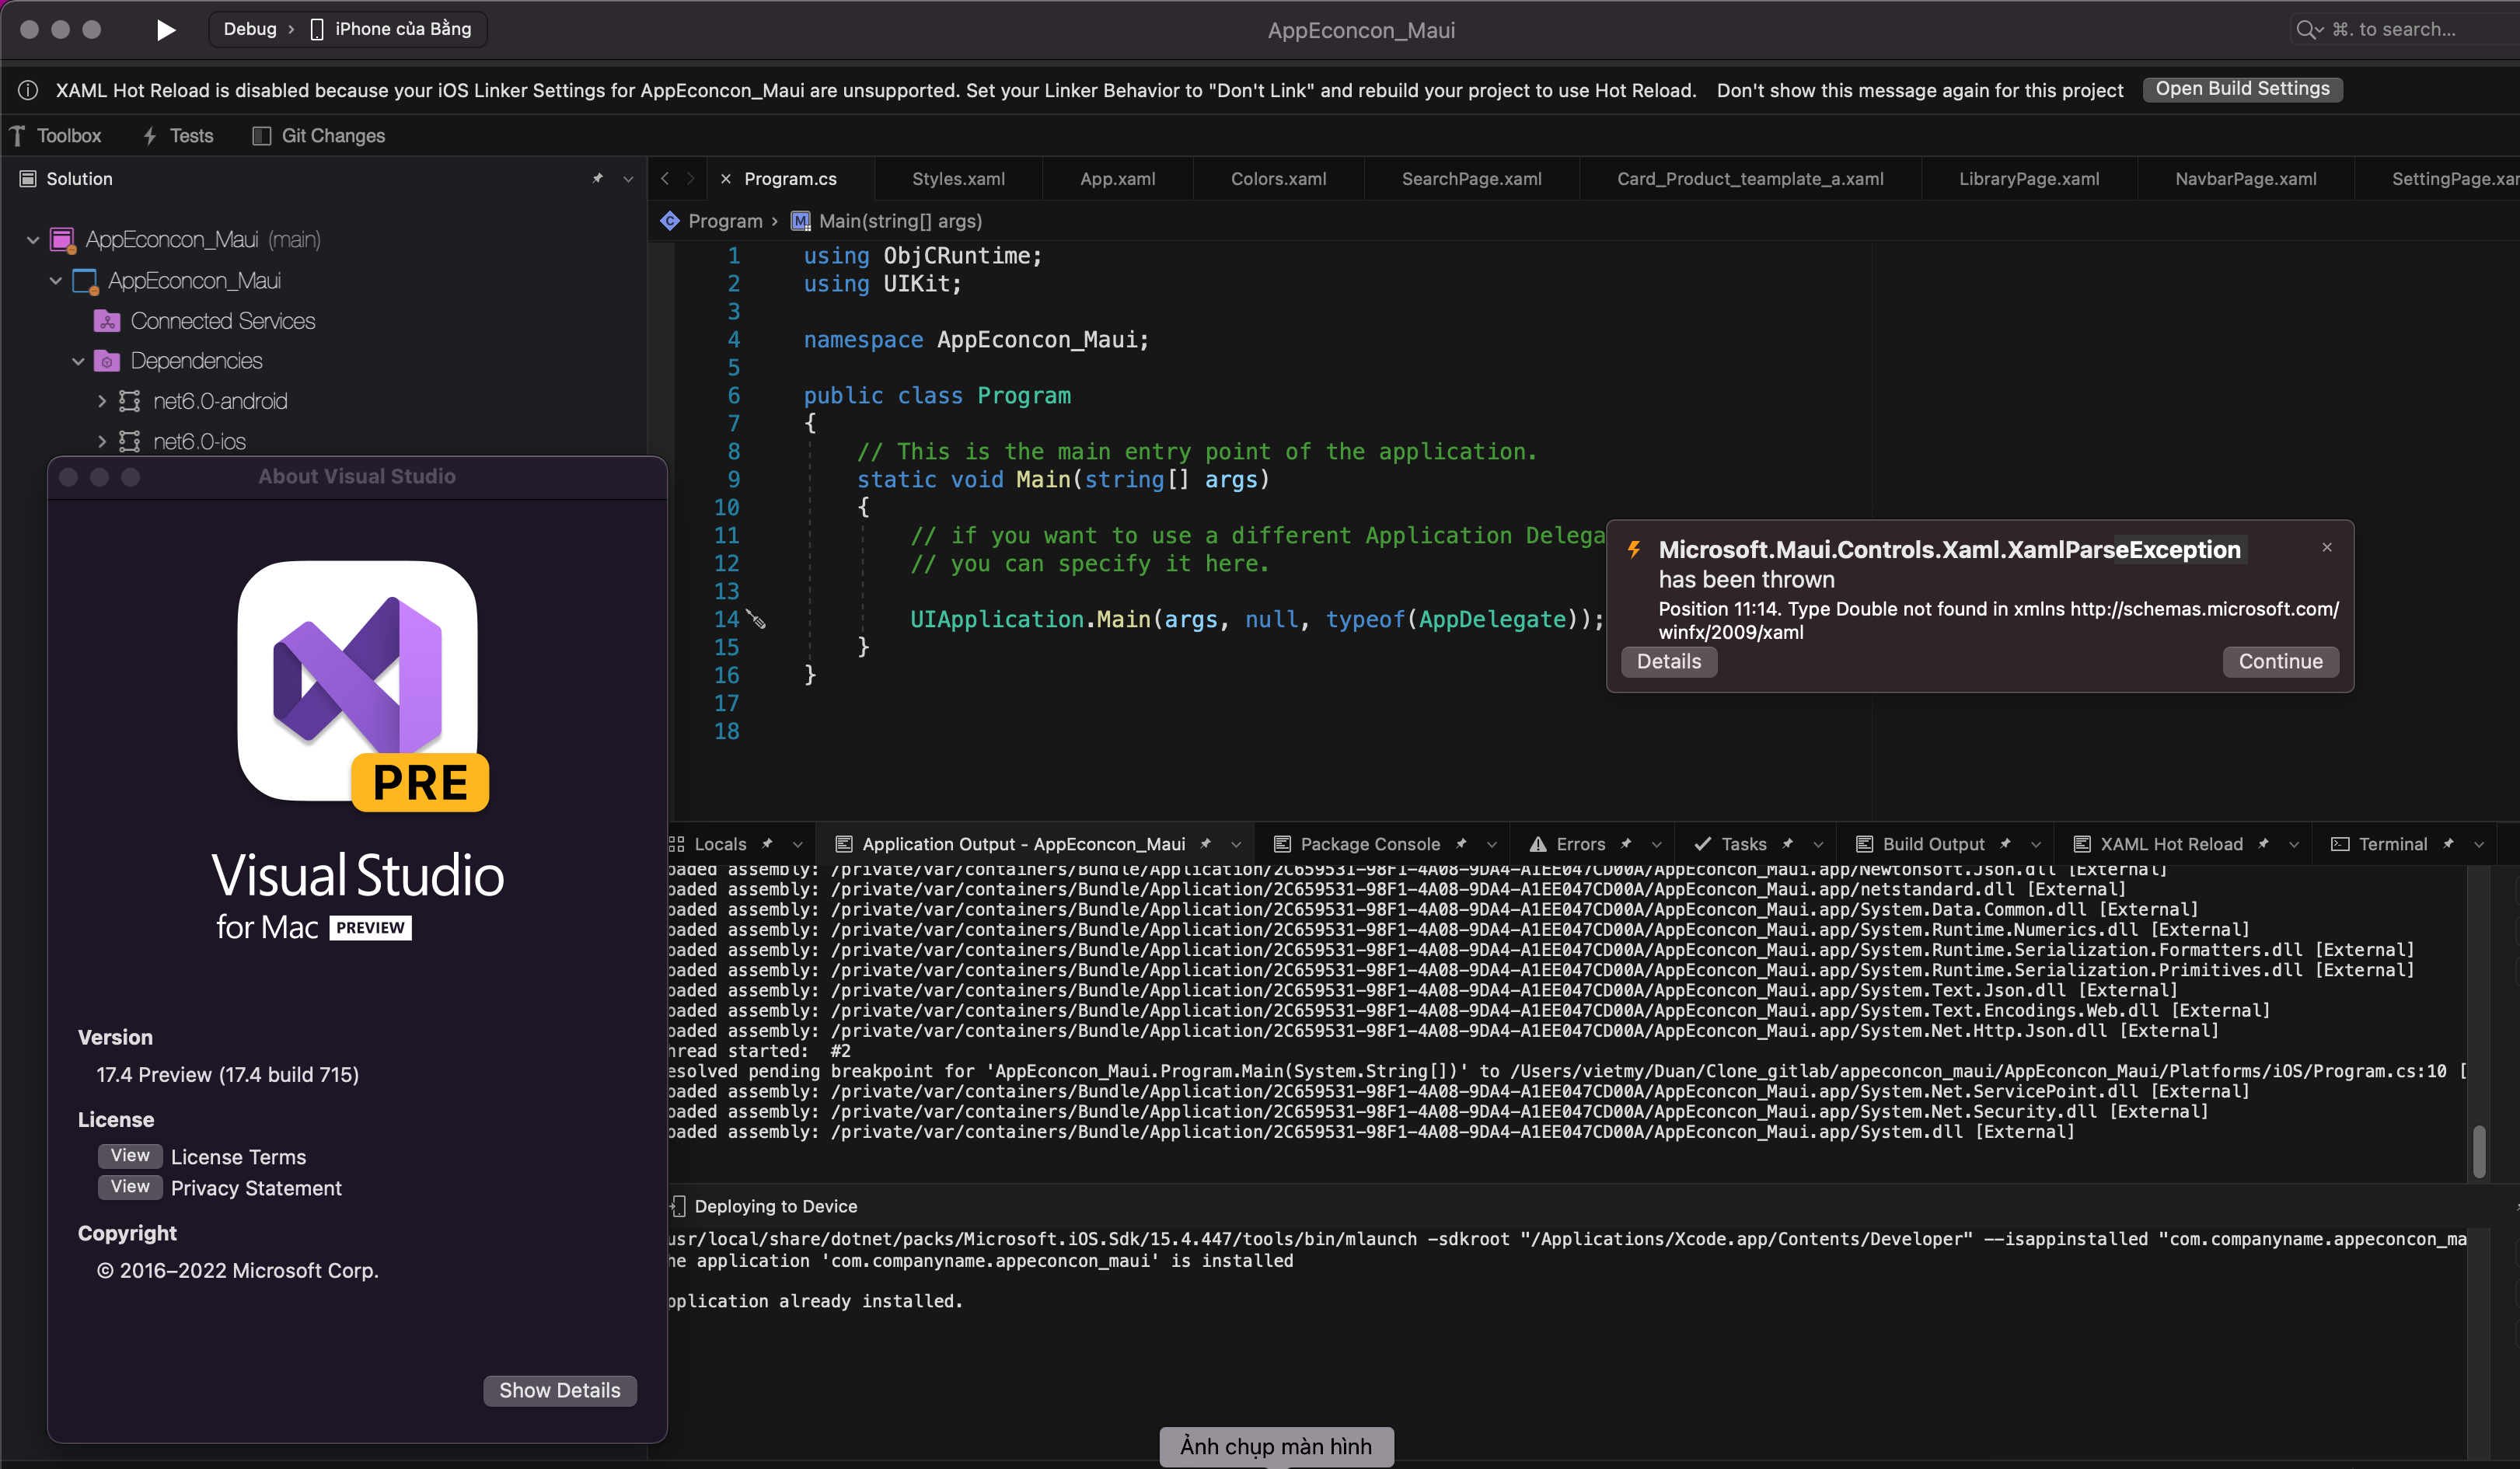Click the breakpoint tool icon on line 14

757,620
